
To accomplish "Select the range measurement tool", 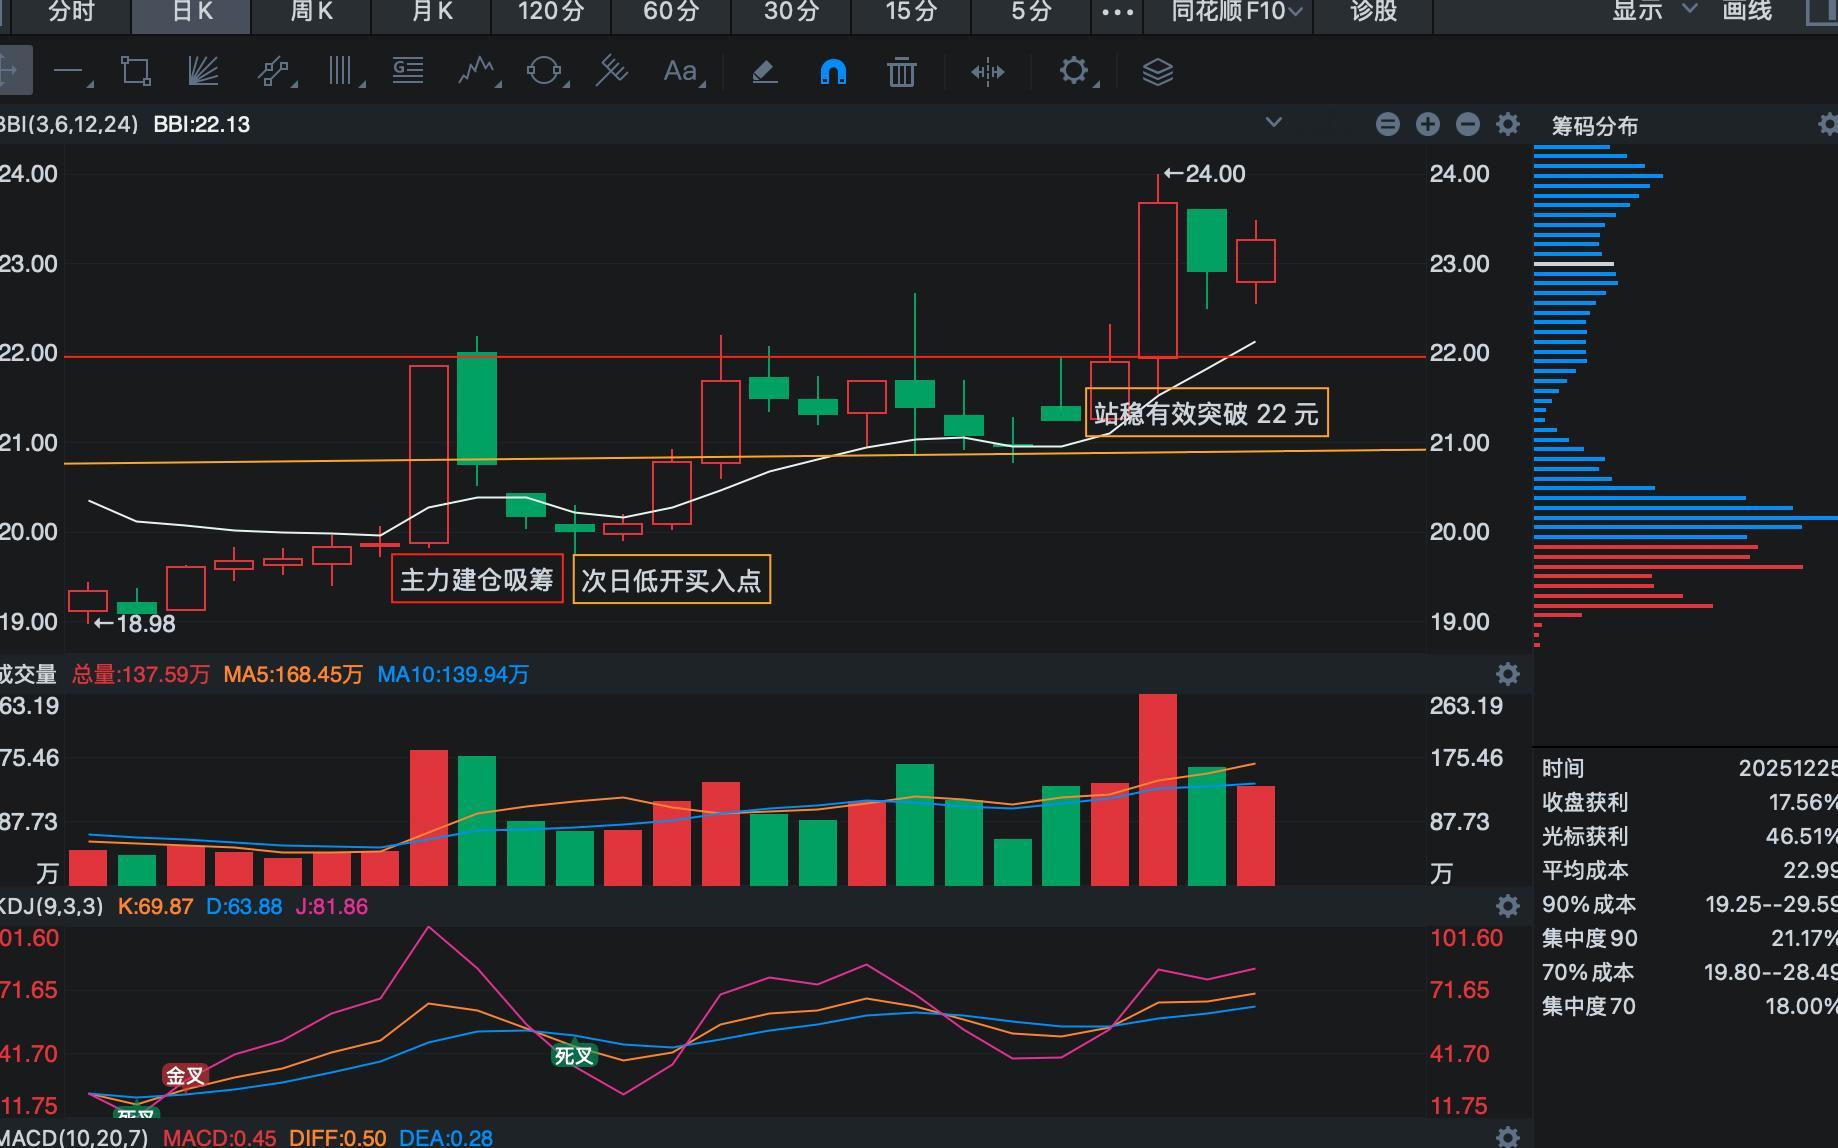I will coord(988,72).
